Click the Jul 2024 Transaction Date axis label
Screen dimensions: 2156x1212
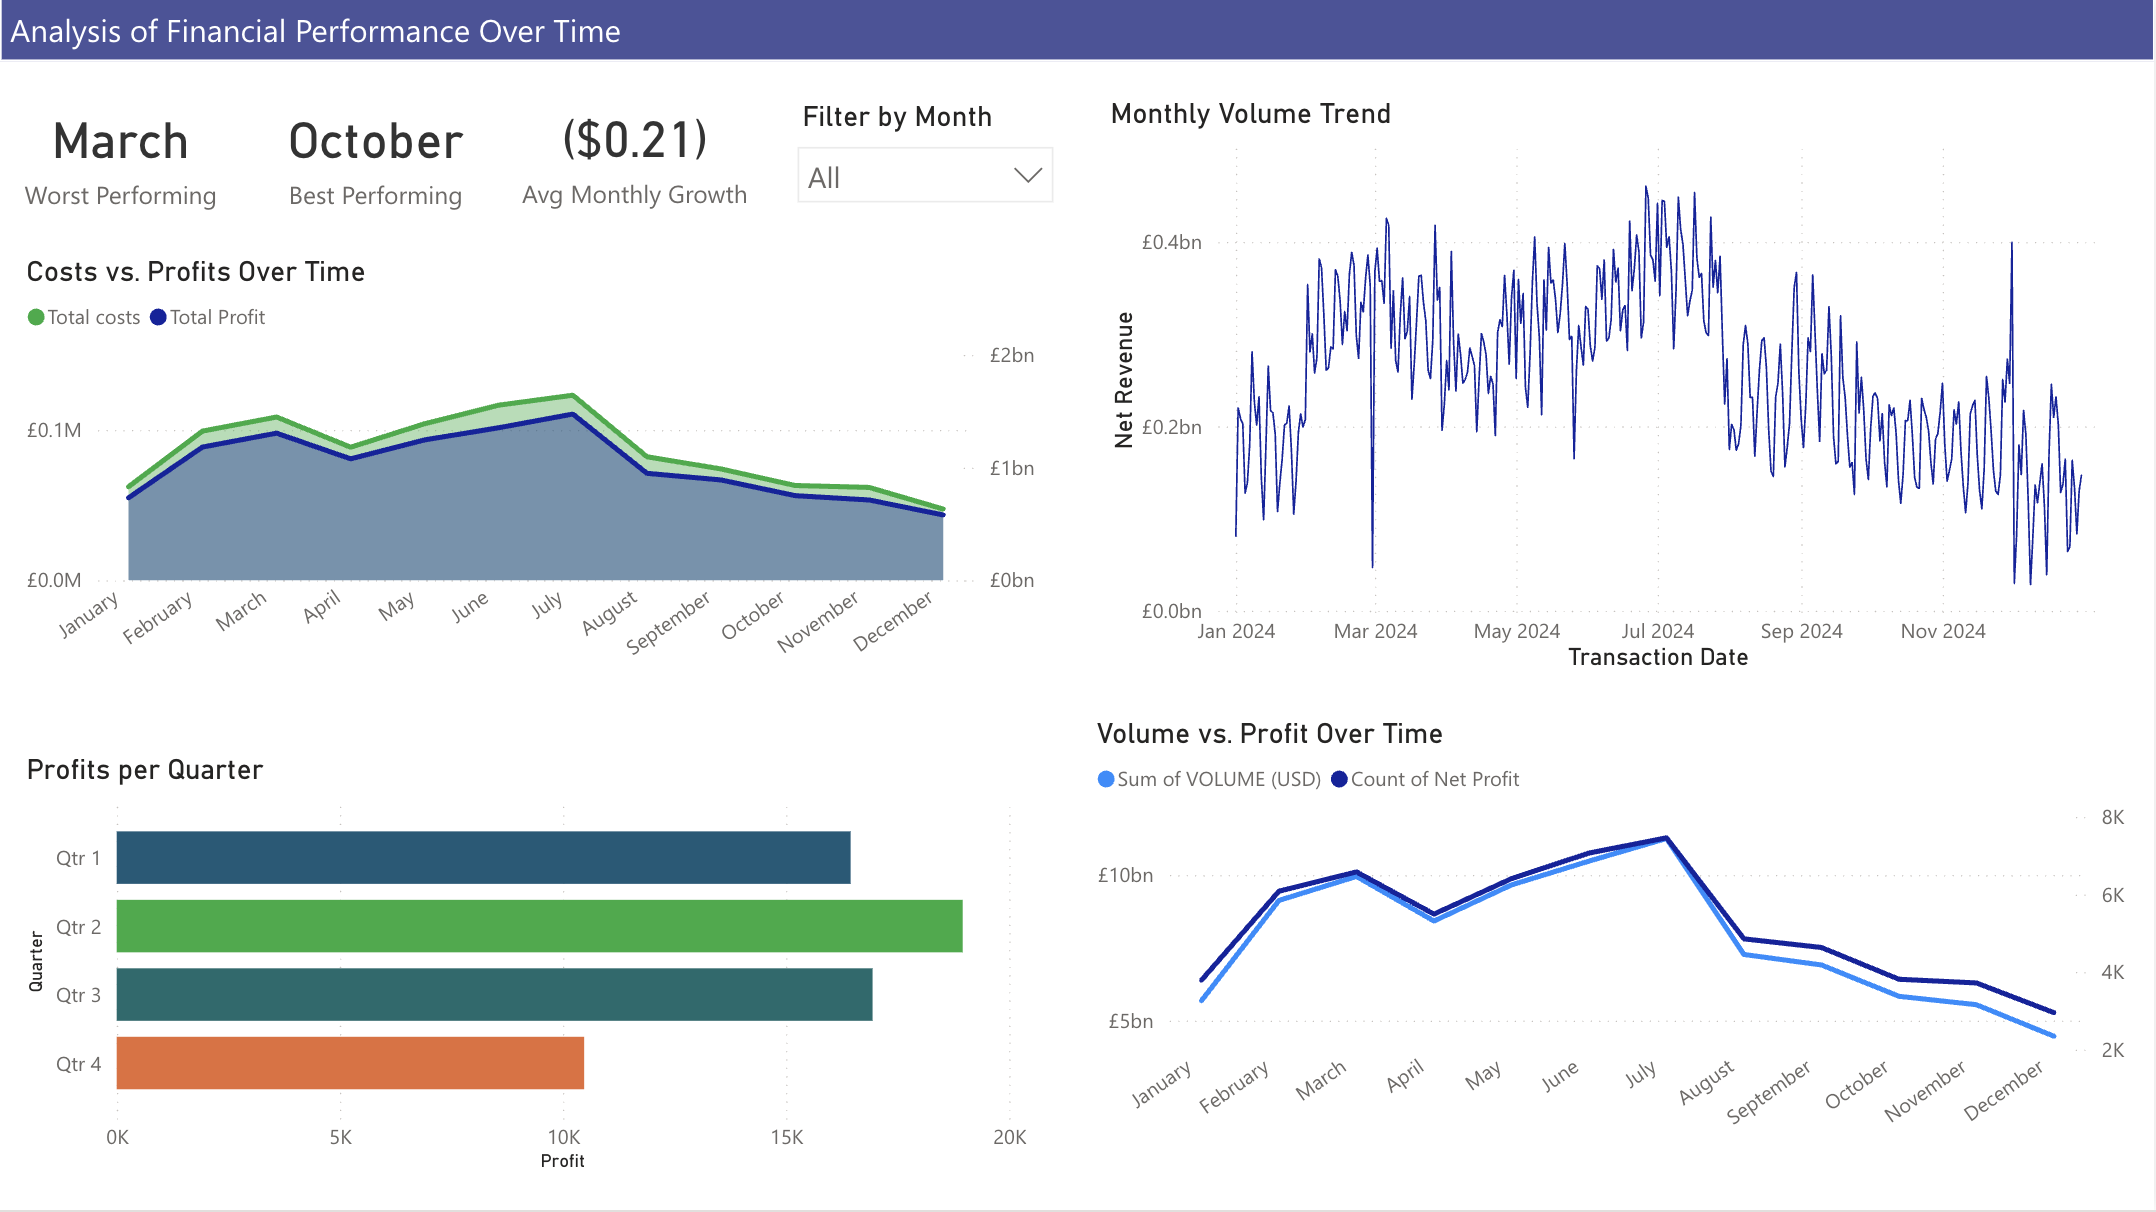tap(1657, 631)
